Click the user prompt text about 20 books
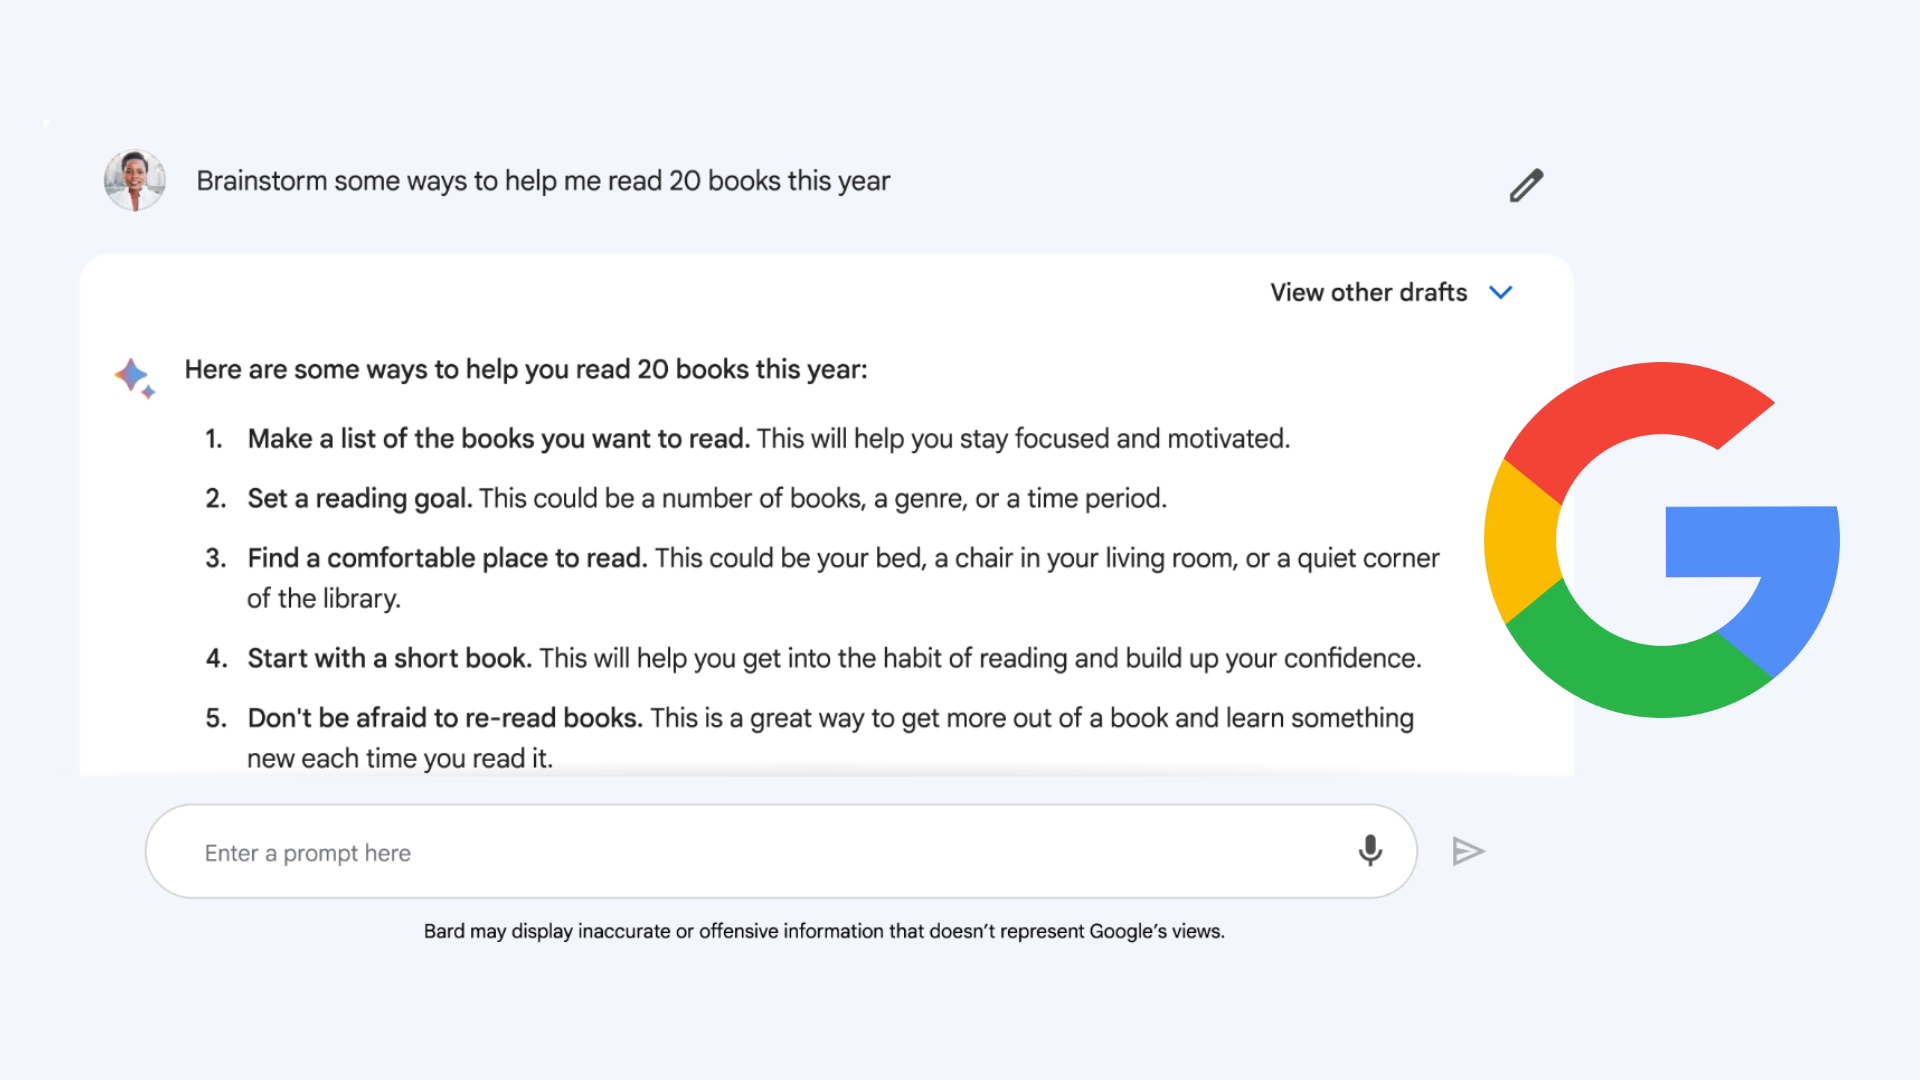This screenshot has height=1080, width=1920. coord(543,181)
